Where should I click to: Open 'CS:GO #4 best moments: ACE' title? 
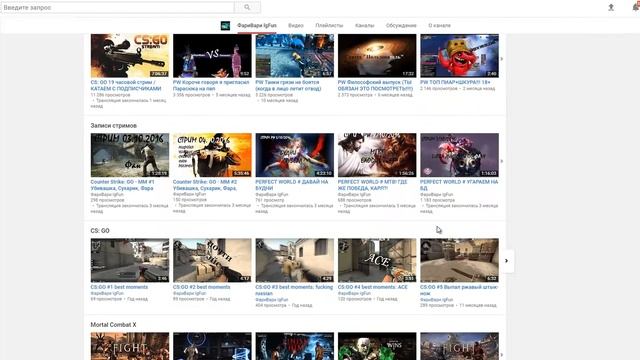point(373,287)
